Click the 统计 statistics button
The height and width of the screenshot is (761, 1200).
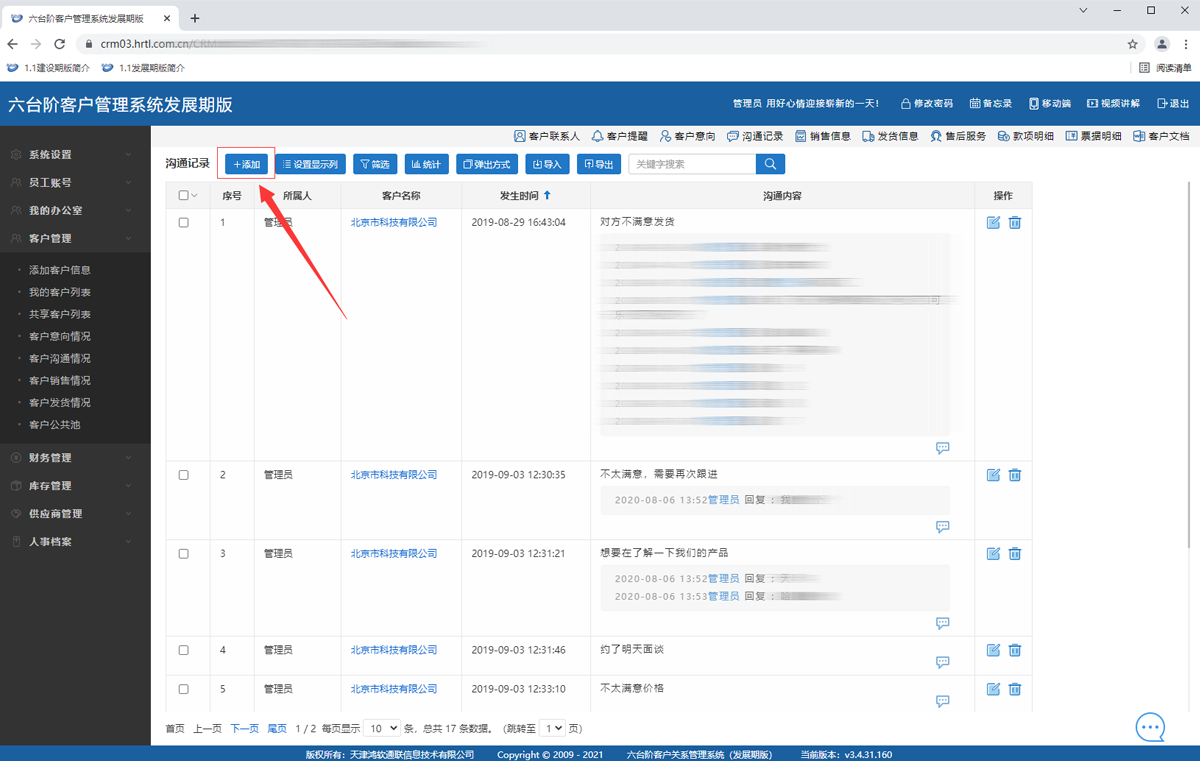pos(427,164)
